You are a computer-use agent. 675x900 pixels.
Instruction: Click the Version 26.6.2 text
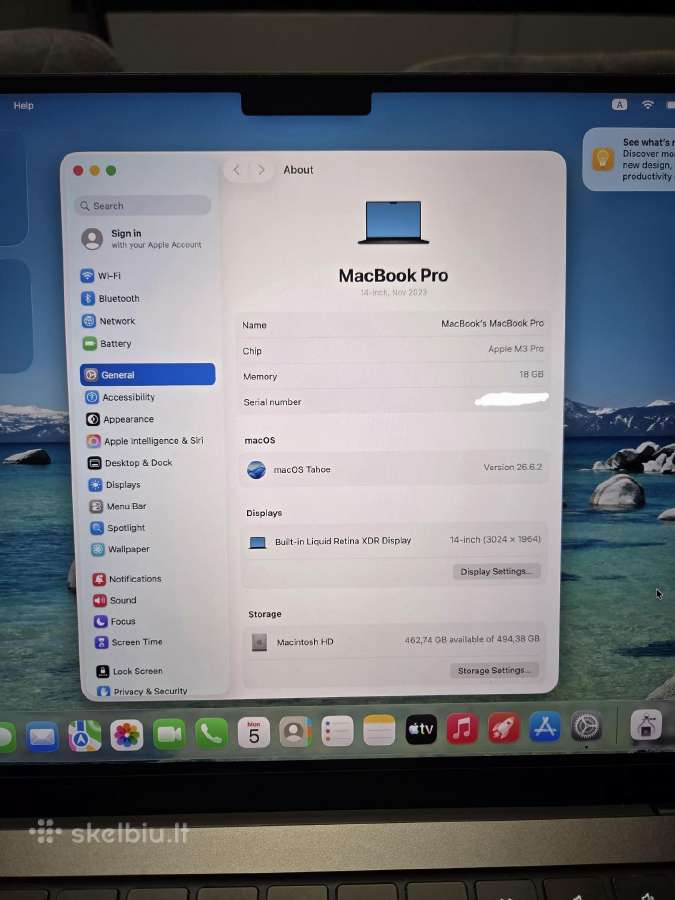point(513,467)
